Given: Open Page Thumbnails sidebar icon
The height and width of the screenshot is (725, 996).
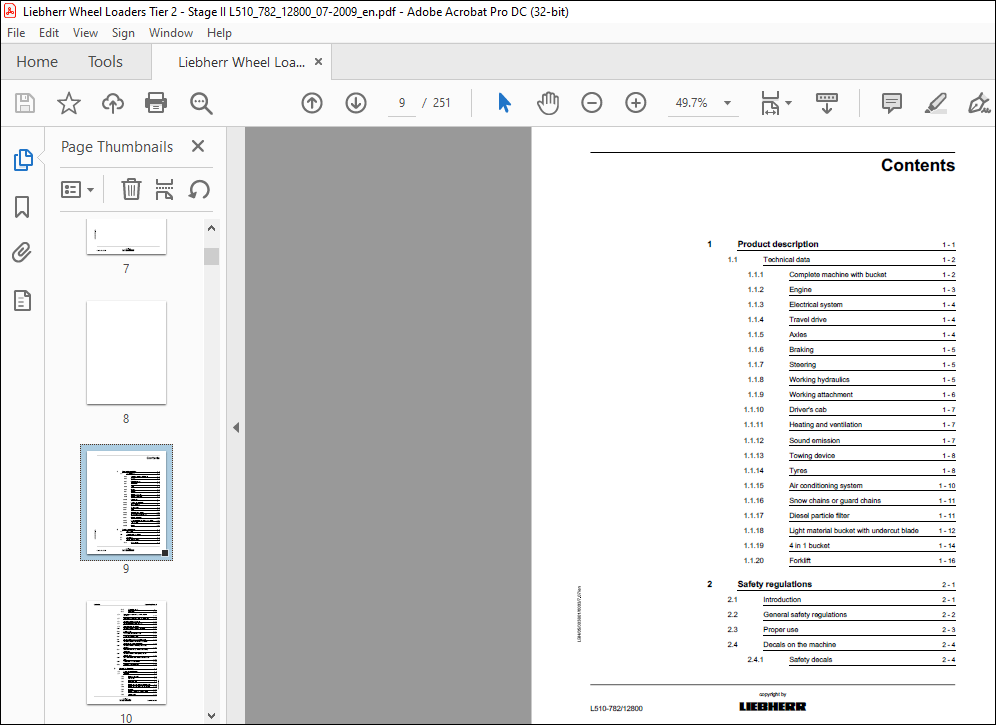Looking at the screenshot, I should coord(23,159).
